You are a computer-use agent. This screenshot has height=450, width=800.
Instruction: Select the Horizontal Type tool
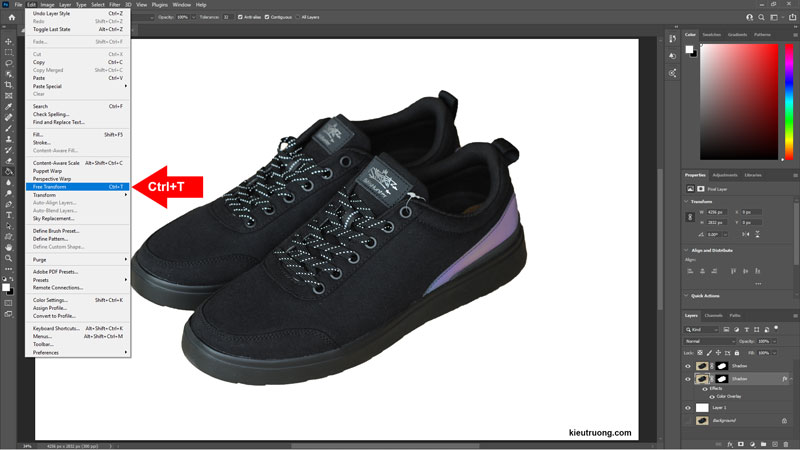[x=9, y=215]
